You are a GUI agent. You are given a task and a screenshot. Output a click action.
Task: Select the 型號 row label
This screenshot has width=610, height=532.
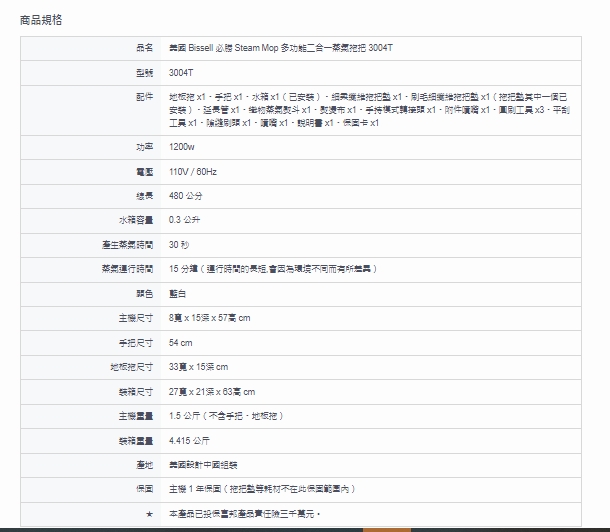pyautogui.click(x=144, y=73)
